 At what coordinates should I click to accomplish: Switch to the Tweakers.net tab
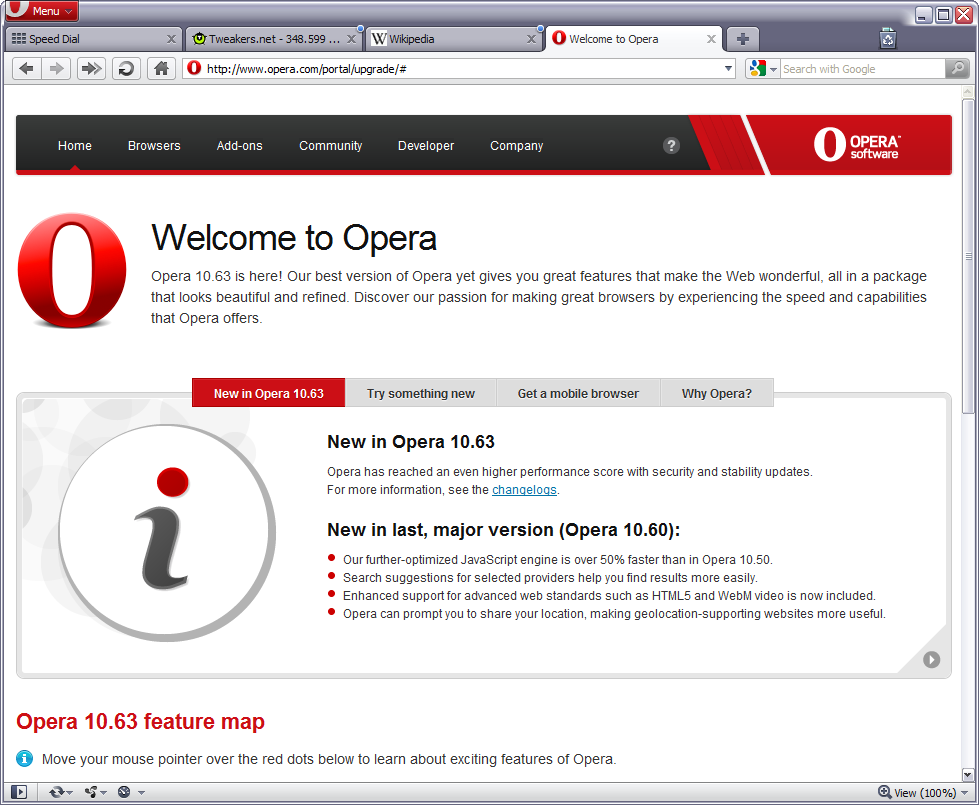coord(273,39)
